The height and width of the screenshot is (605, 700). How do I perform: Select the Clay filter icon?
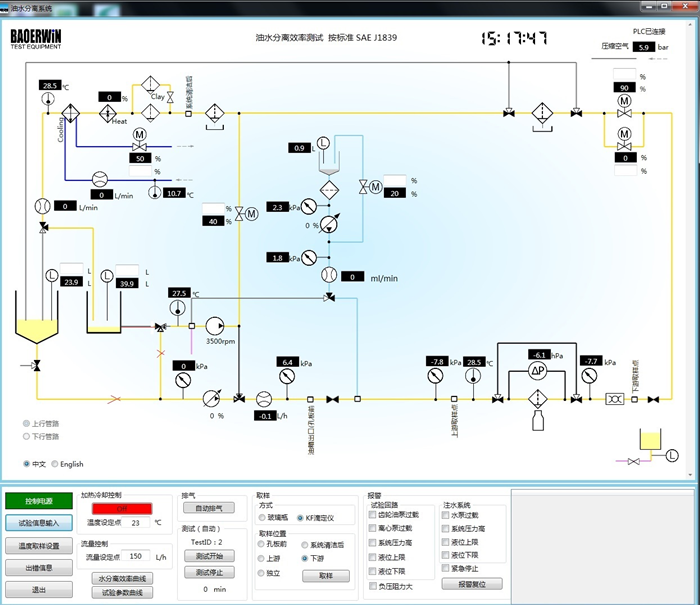[x=150, y=85]
